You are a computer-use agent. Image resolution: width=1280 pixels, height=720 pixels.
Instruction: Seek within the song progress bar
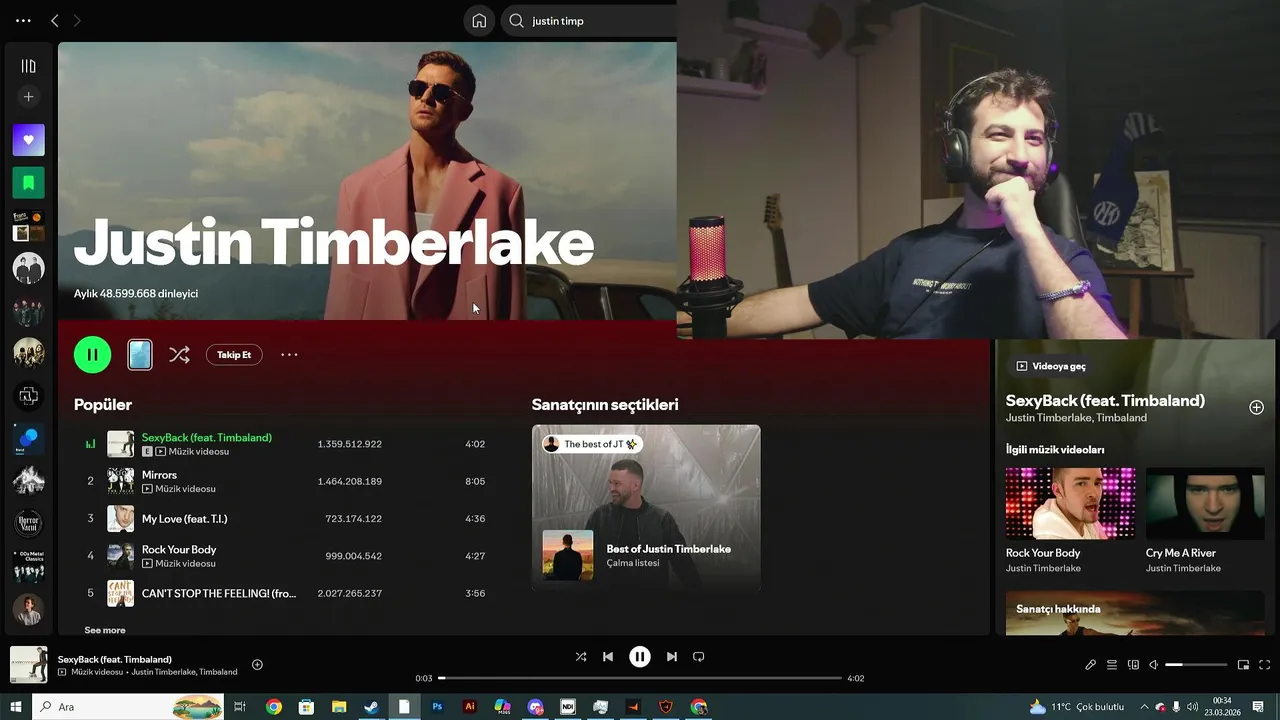(640, 678)
